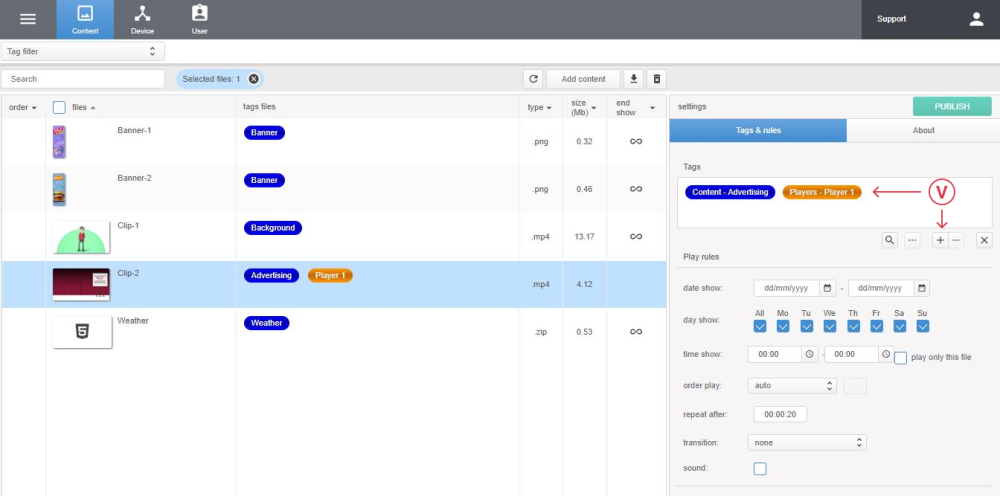This screenshot has height=496, width=1000.
Task: Sort by the files column header
Action: pos(84,108)
